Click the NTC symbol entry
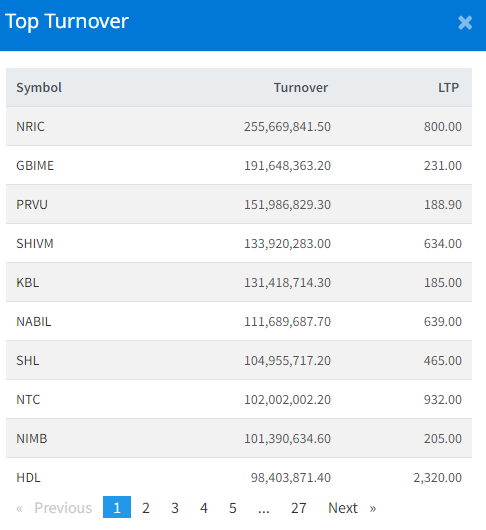This screenshot has width=486, height=530. tap(28, 400)
